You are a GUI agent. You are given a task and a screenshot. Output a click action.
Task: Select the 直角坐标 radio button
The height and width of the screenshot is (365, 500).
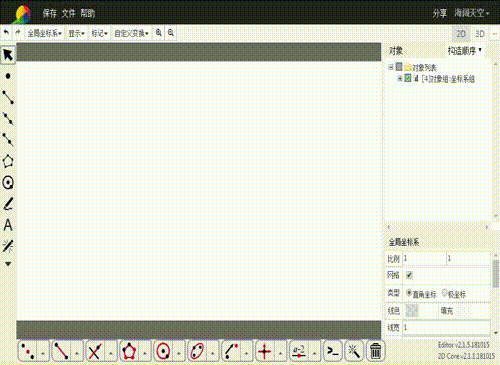409,293
